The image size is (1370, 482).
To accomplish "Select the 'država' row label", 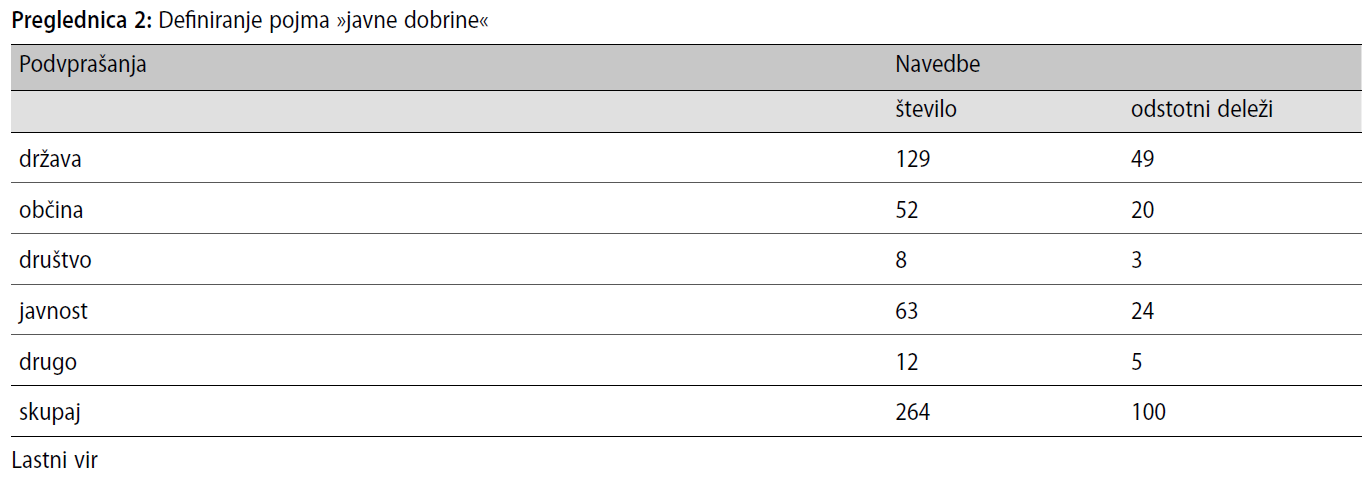I will click(x=50, y=159).
